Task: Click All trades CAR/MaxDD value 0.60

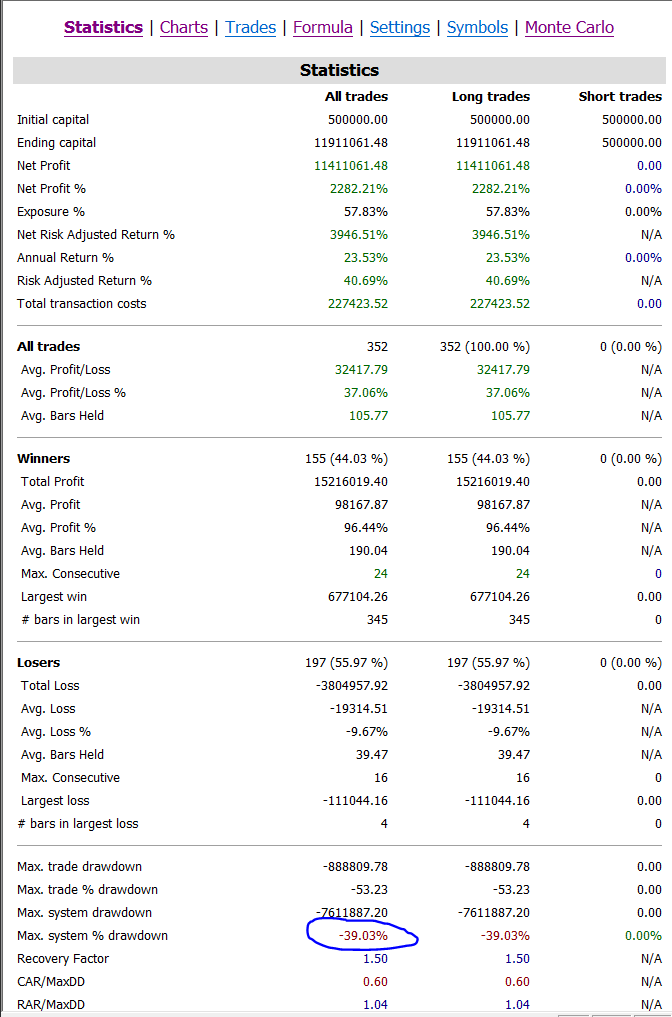Action: pyautogui.click(x=375, y=982)
